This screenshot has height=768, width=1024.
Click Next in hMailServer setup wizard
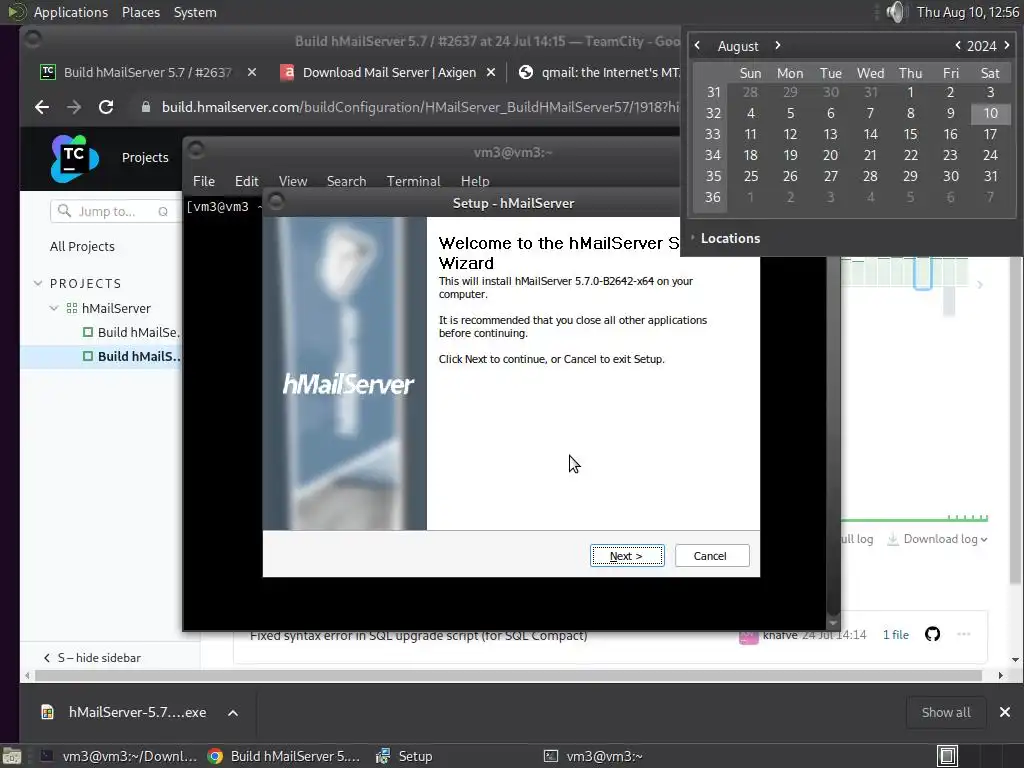627,556
